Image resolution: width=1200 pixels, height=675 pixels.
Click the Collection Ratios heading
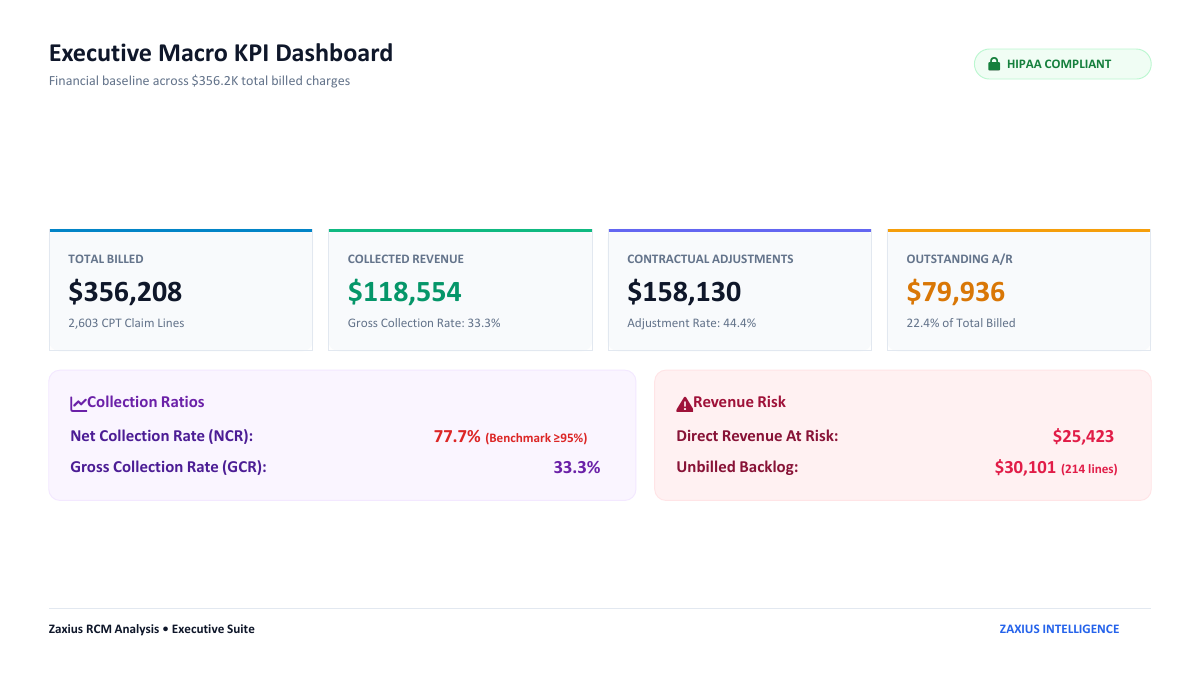[146, 402]
